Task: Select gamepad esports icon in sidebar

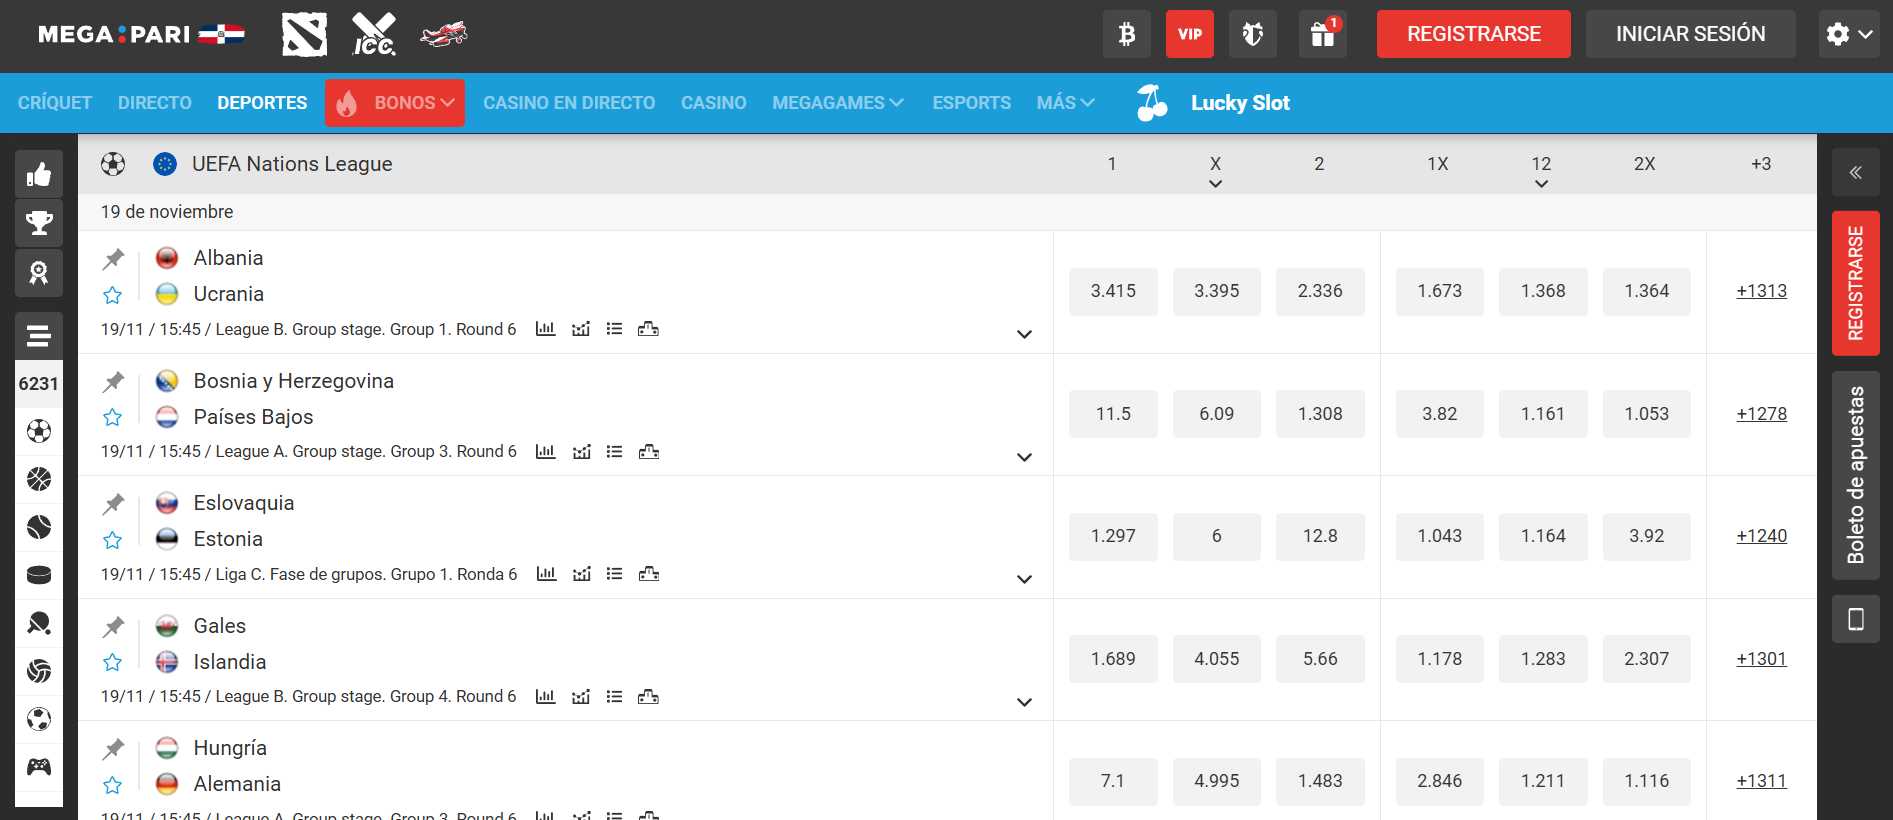Action: click(x=39, y=767)
